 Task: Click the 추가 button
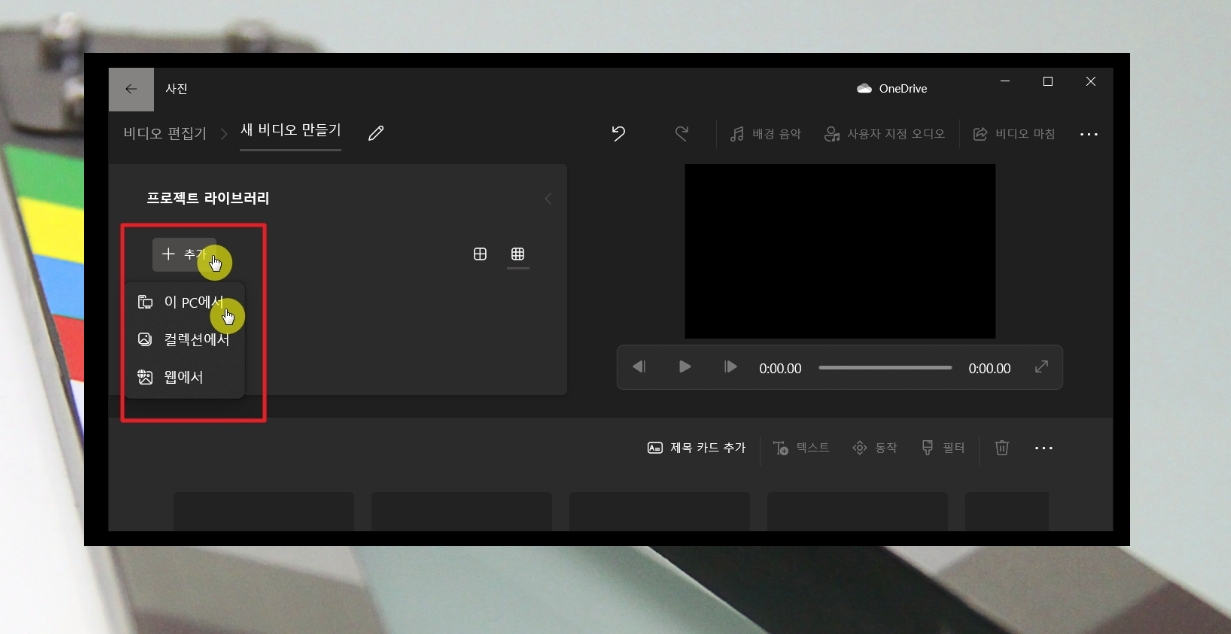tap(184, 255)
